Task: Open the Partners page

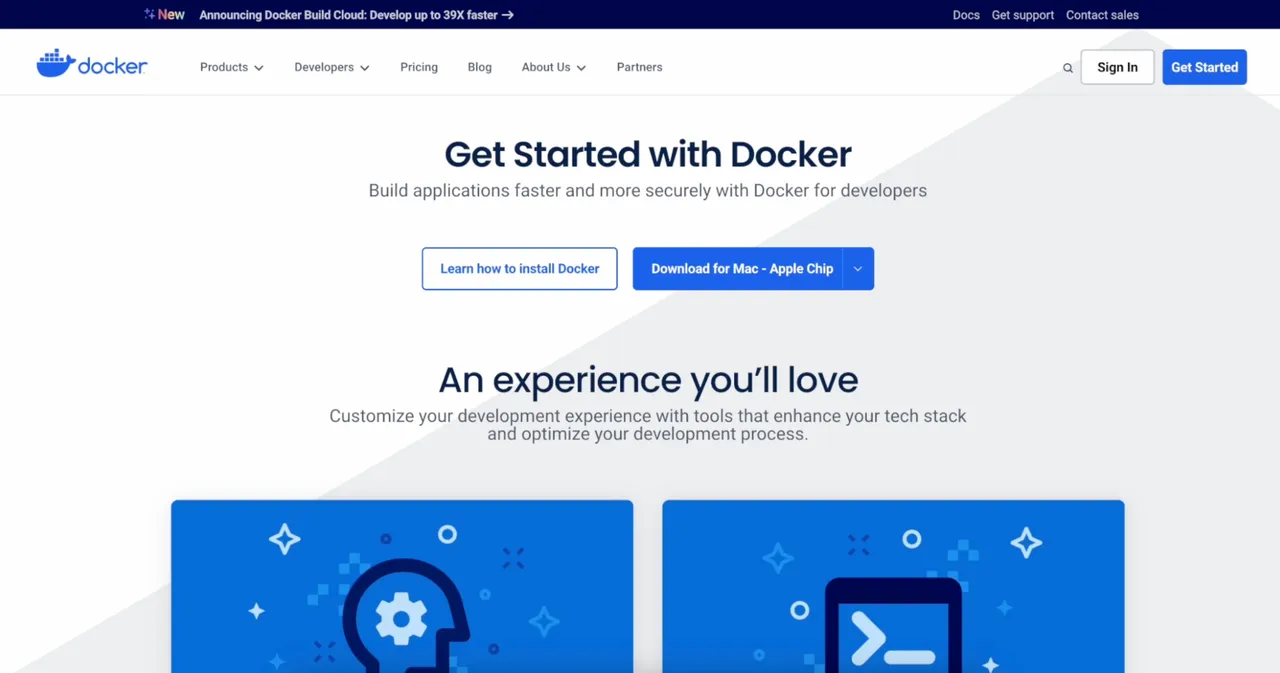Action: [640, 67]
